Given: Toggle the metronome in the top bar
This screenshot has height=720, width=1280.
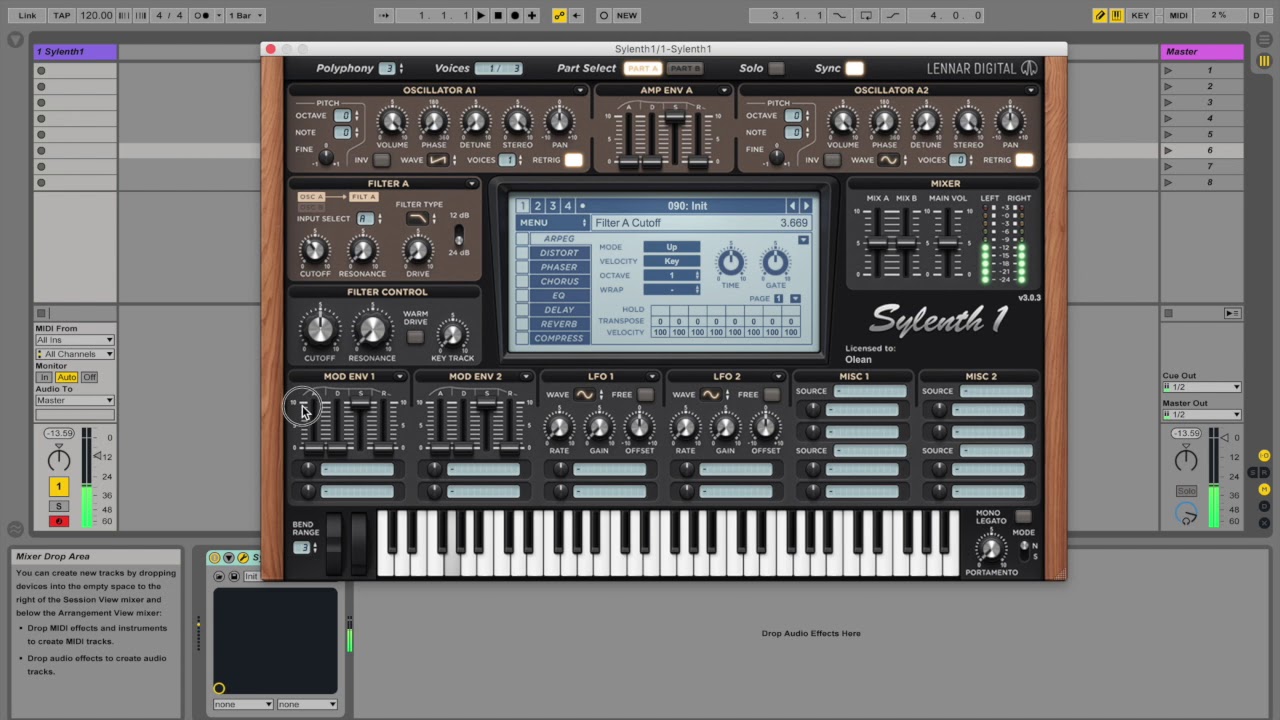Looking at the screenshot, I should pyautogui.click(x=203, y=15).
